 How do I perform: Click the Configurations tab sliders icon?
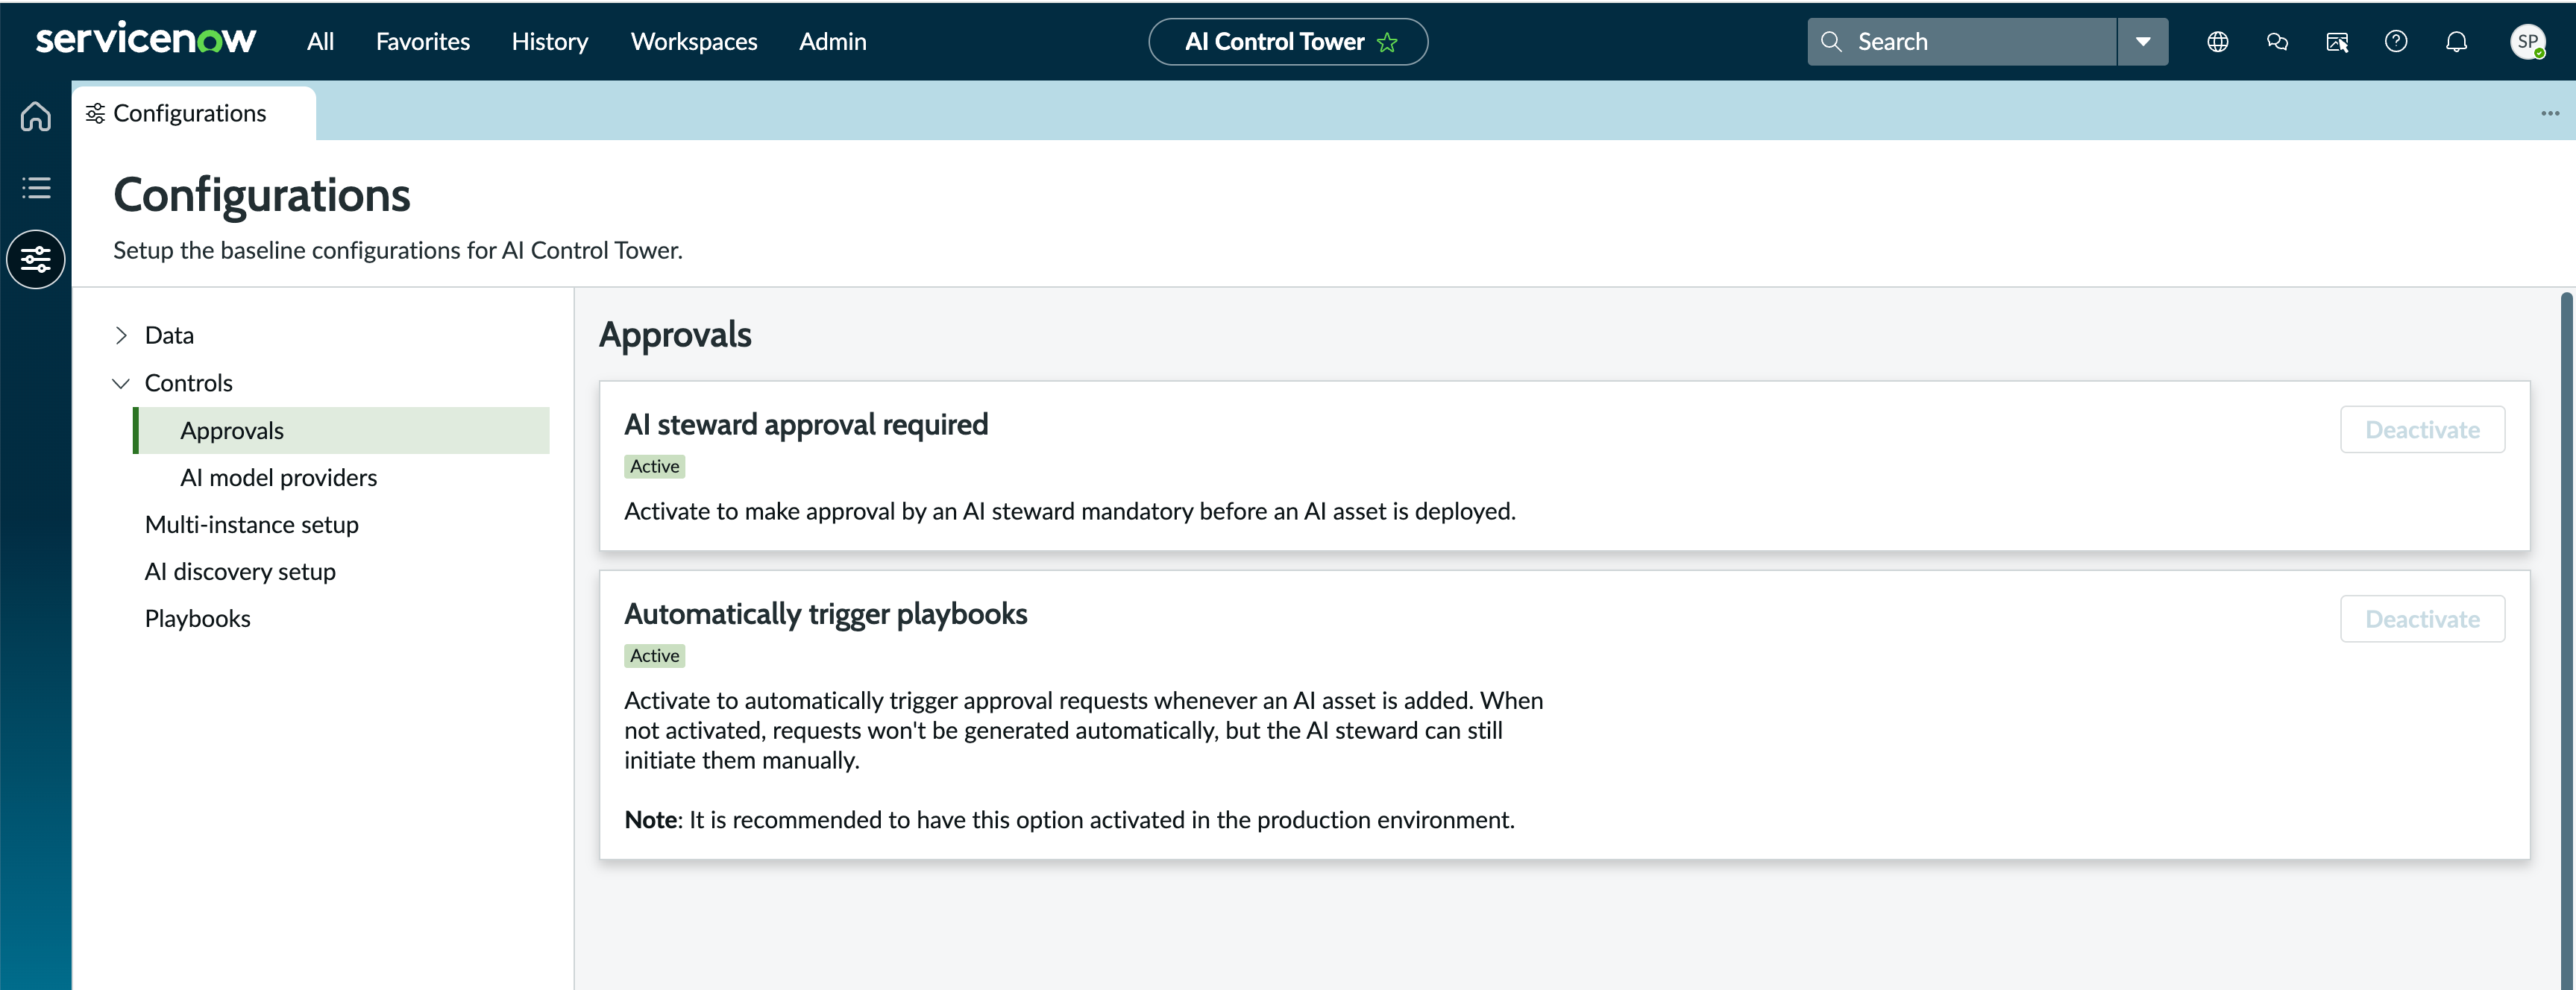click(95, 113)
